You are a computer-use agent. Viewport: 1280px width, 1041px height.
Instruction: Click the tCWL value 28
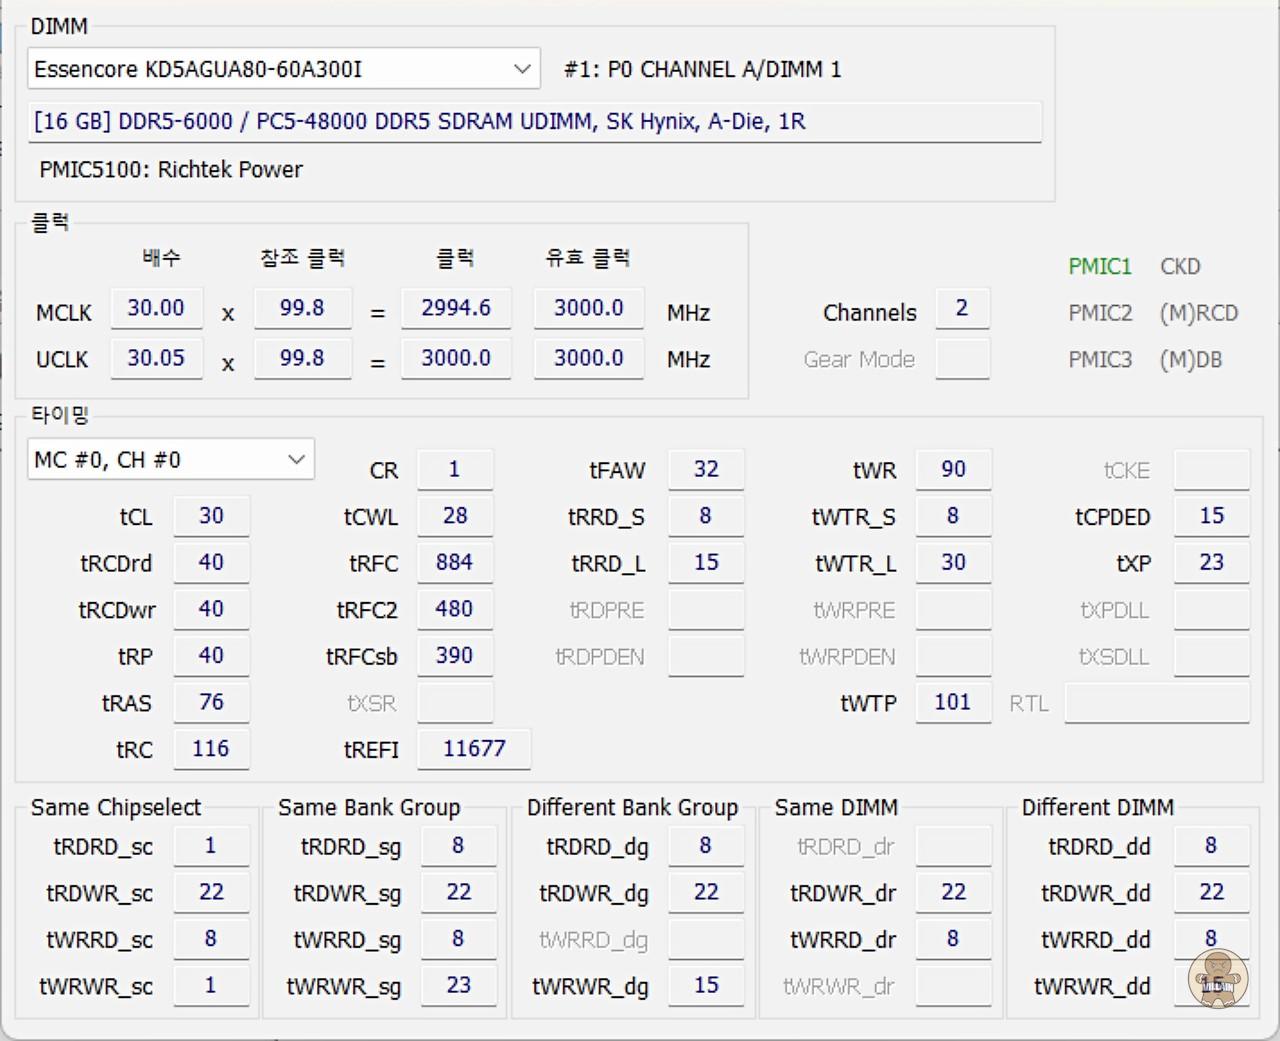coord(455,516)
